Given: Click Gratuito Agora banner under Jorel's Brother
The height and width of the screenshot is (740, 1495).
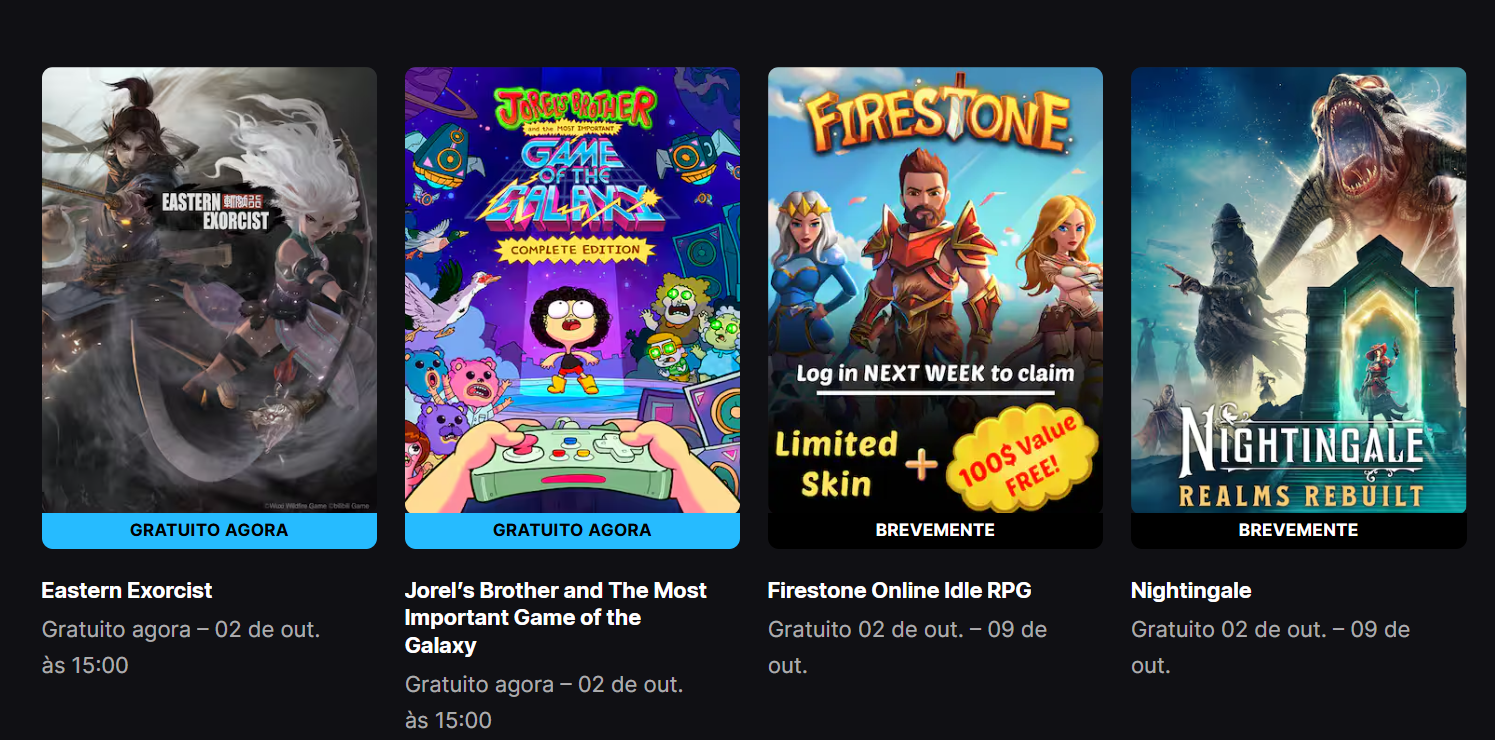Looking at the screenshot, I should tap(572, 530).
